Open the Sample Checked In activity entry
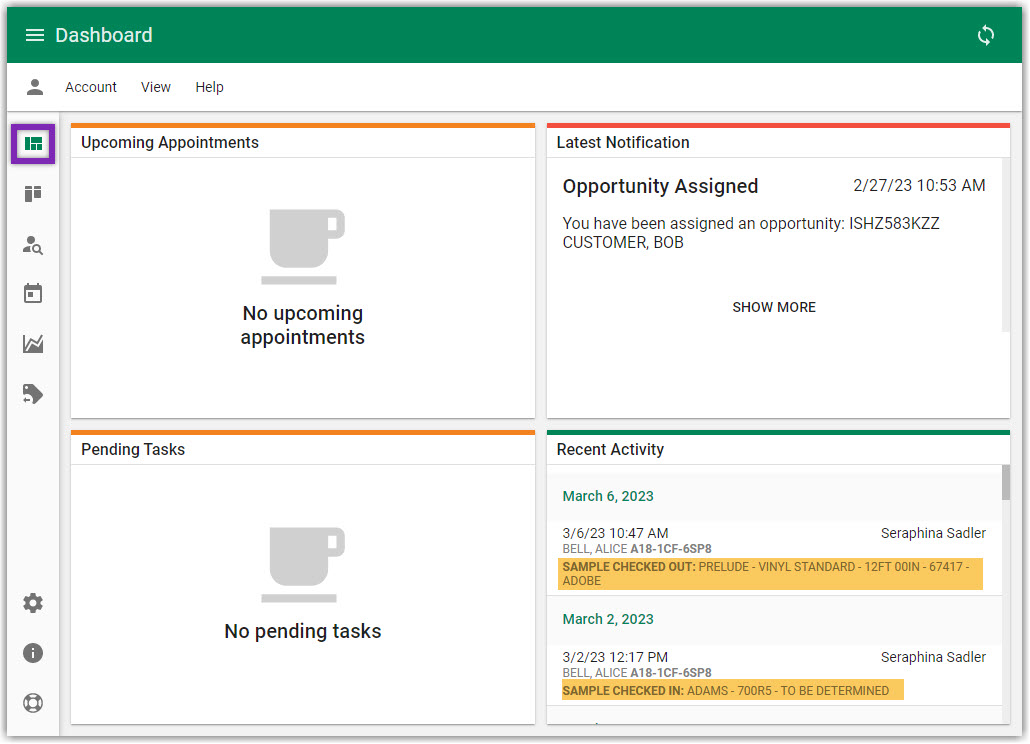This screenshot has height=744, width=1030. click(730, 690)
